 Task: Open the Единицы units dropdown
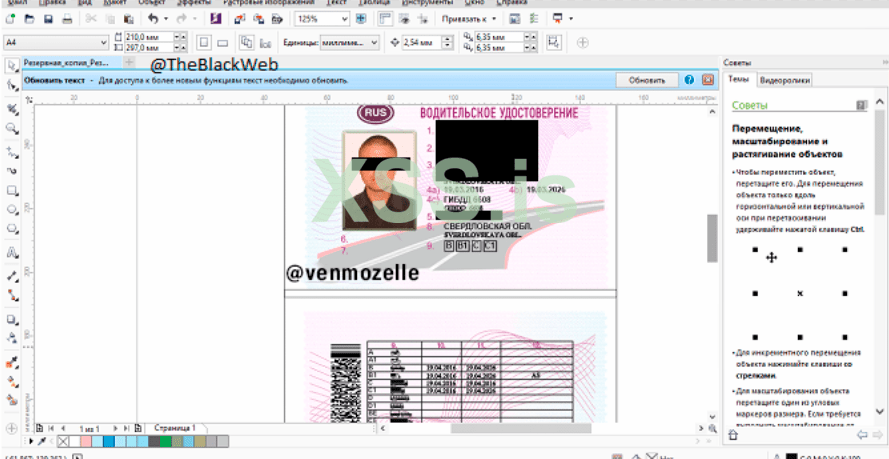(374, 42)
